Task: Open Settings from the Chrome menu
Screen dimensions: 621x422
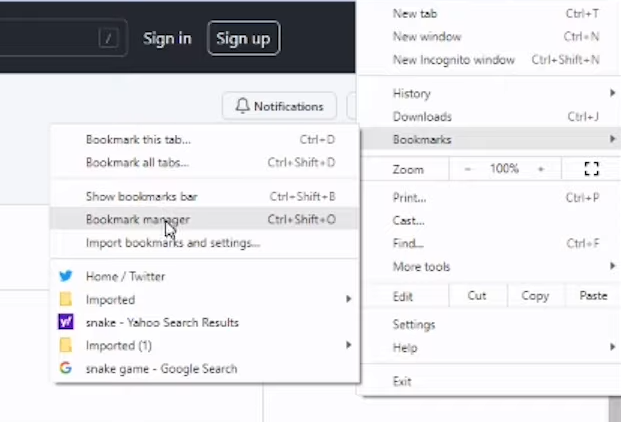Action: 491,325
